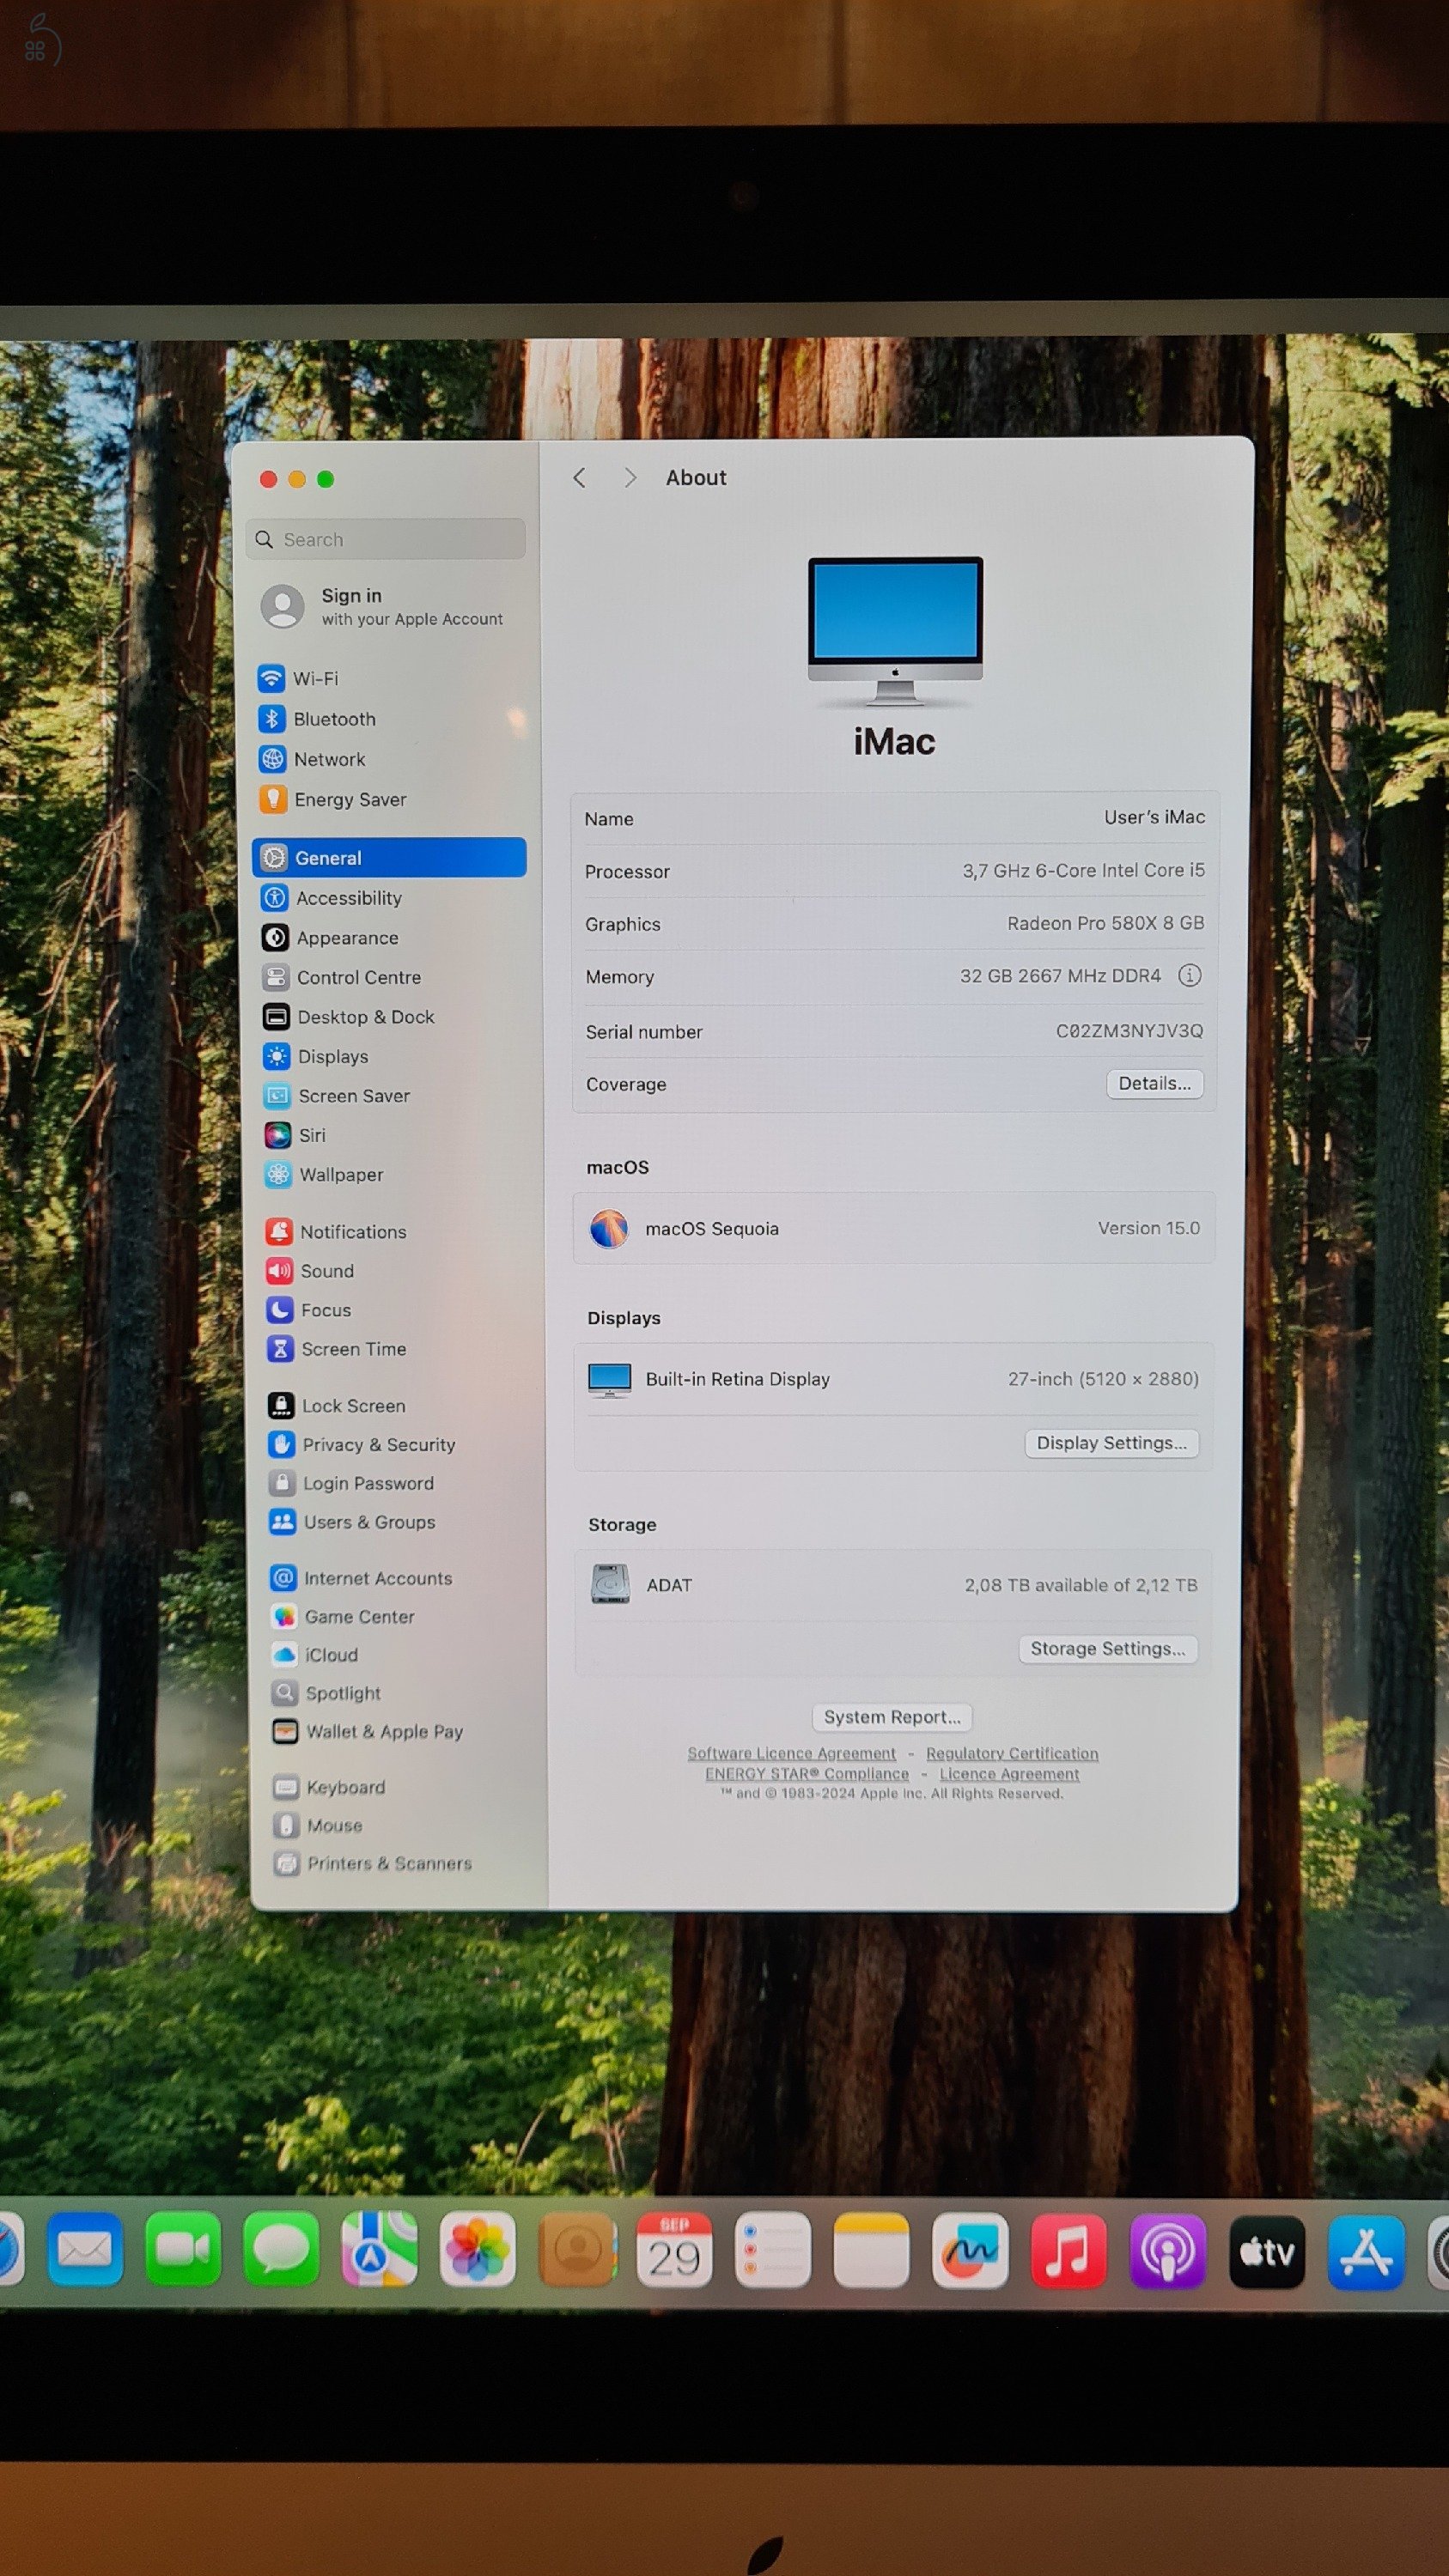Open Messages from the Dock
The image size is (1449, 2576).
coord(281,2250)
